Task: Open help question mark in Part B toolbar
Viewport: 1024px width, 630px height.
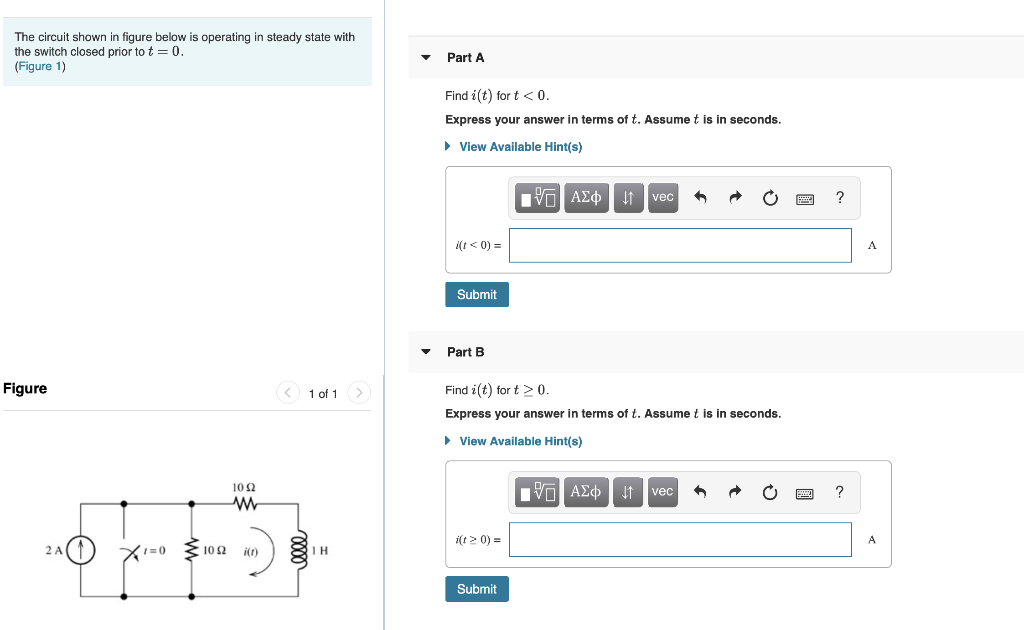Action: click(x=839, y=492)
